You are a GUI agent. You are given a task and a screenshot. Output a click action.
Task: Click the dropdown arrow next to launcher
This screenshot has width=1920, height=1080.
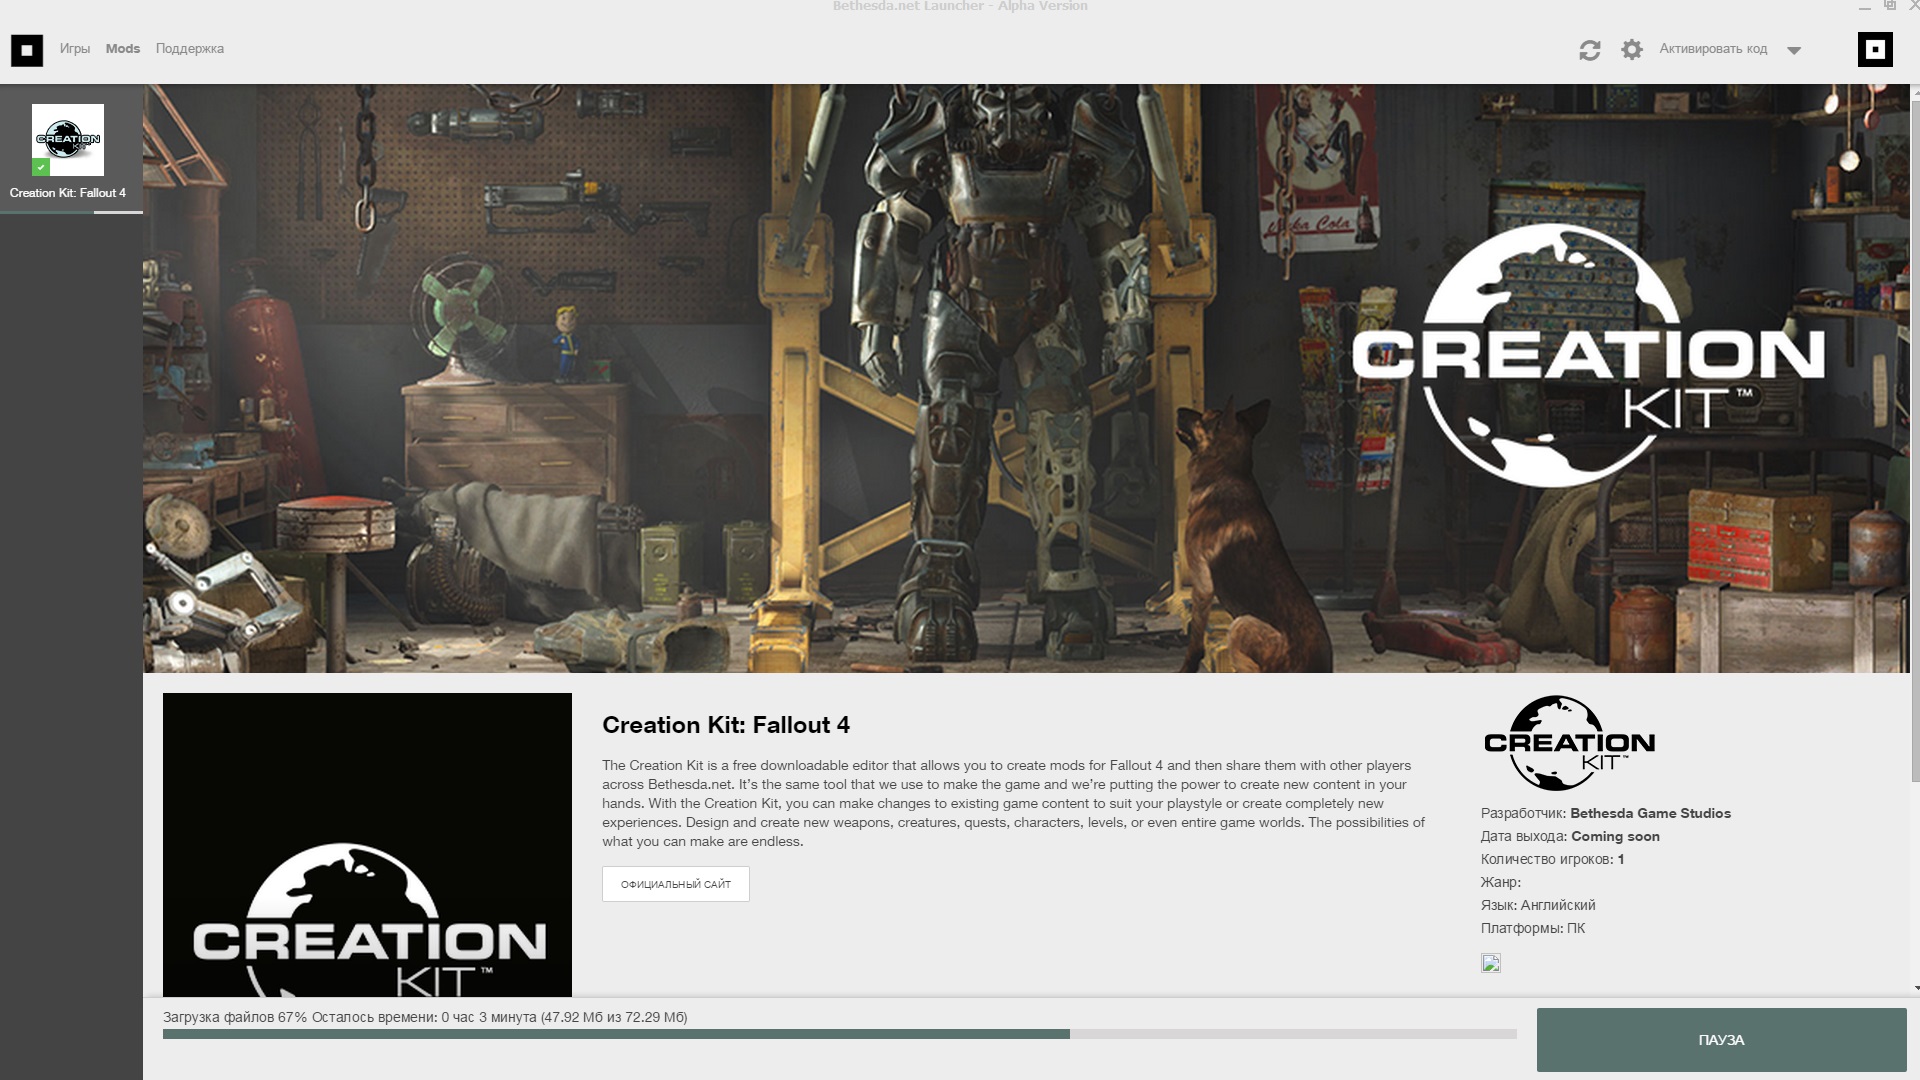pos(1793,50)
